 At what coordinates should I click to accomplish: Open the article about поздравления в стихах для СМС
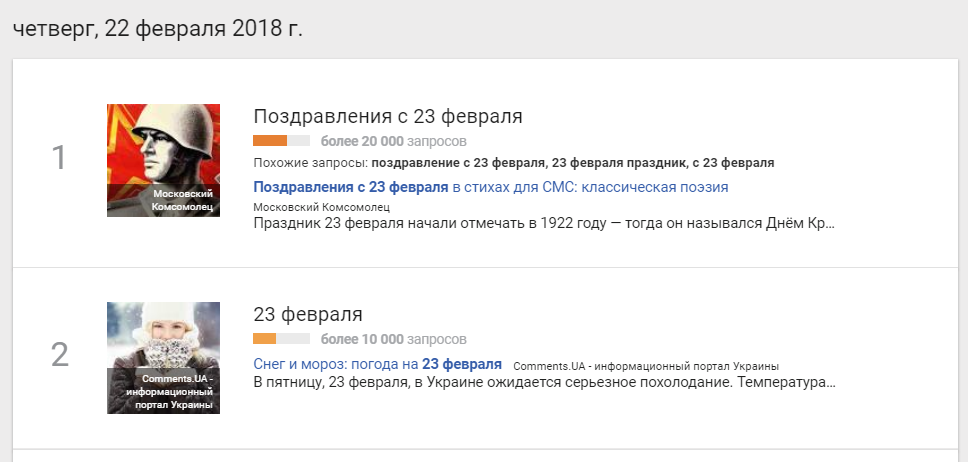pyautogui.click(x=490, y=187)
